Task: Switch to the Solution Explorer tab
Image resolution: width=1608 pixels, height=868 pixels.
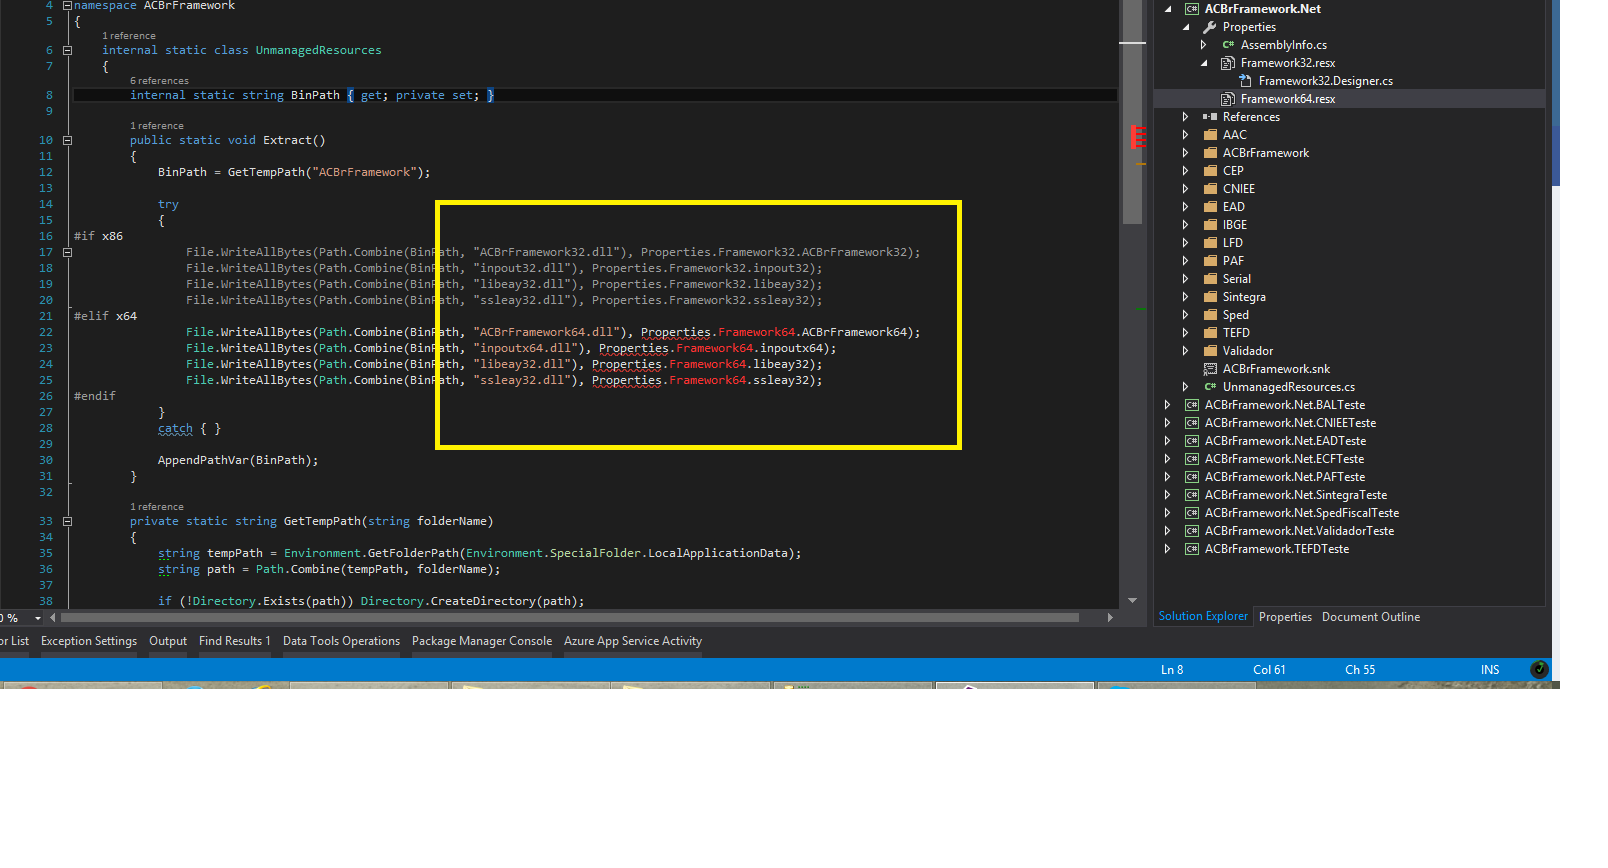Action: tap(1203, 616)
